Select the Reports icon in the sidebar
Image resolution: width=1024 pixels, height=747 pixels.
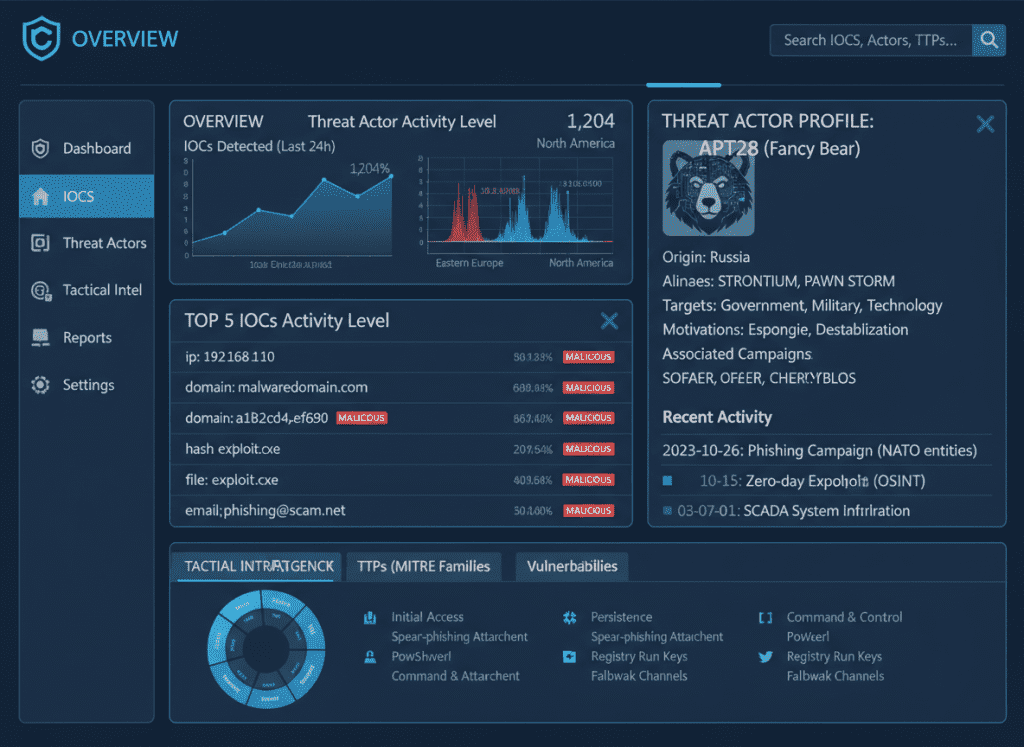41,337
